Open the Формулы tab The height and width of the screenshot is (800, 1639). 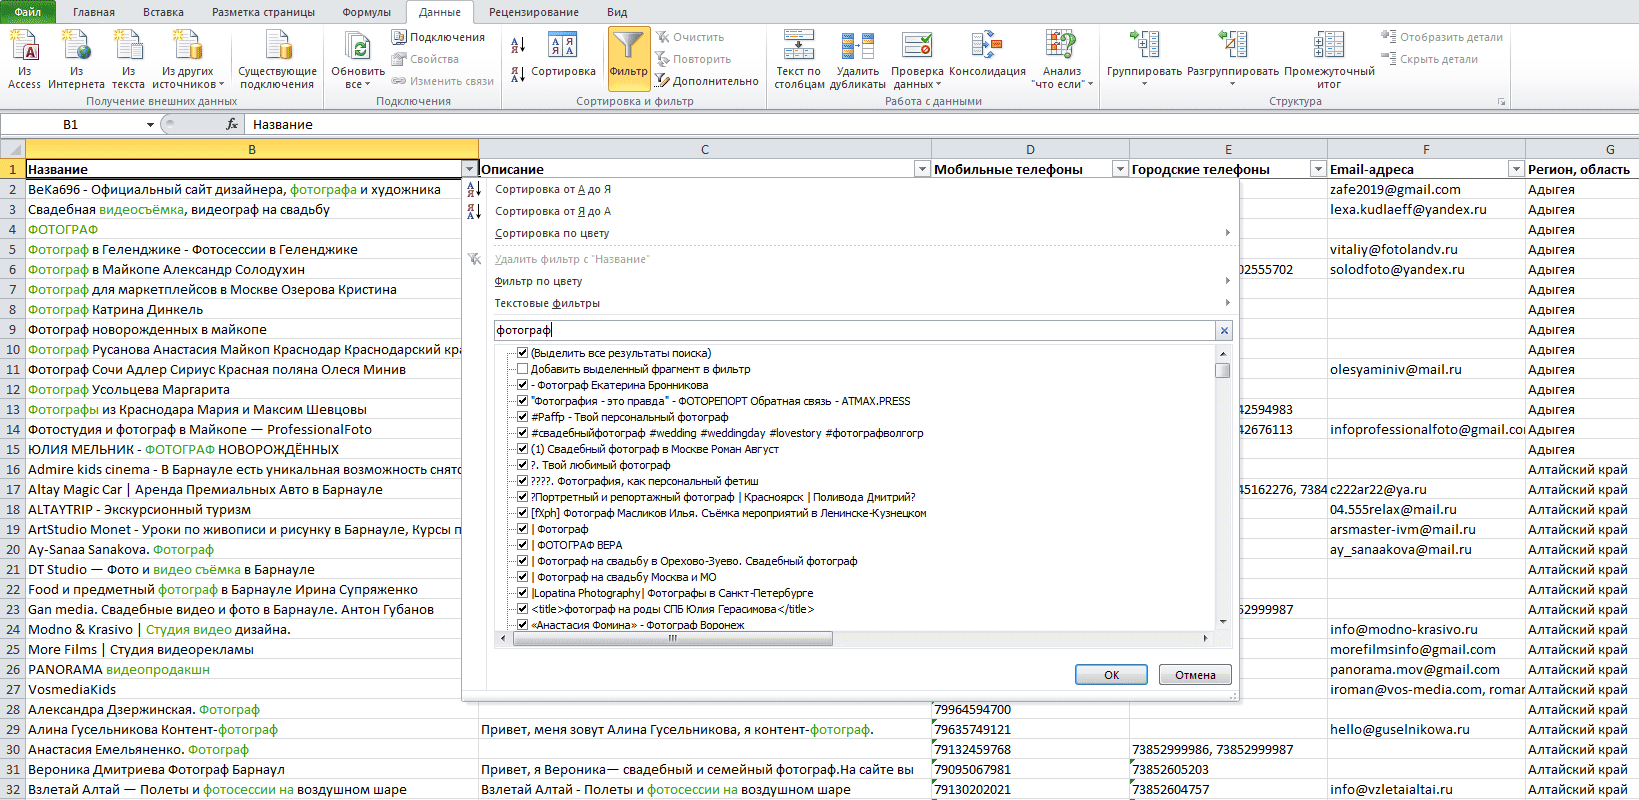(x=367, y=12)
